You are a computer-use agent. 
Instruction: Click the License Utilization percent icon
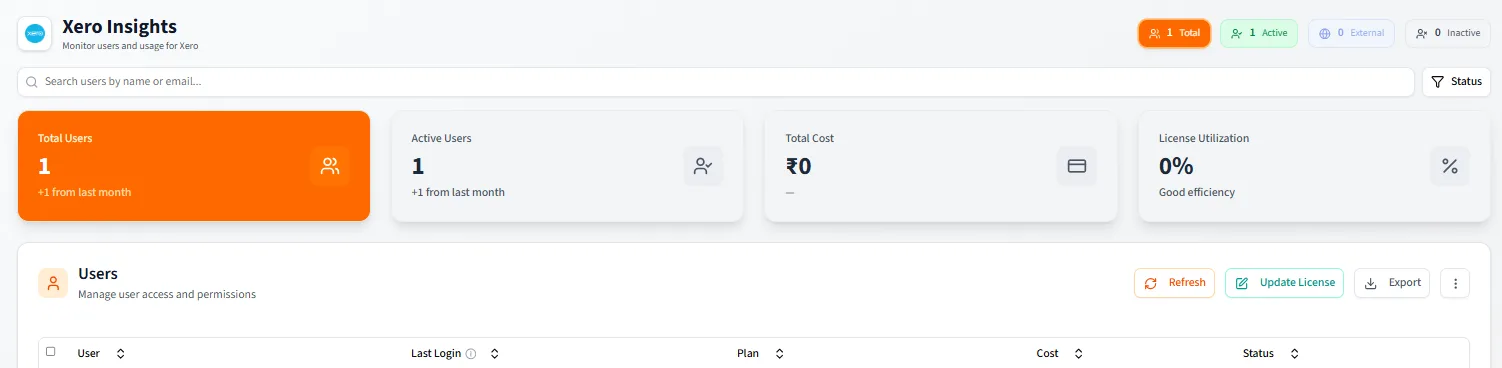(1450, 166)
